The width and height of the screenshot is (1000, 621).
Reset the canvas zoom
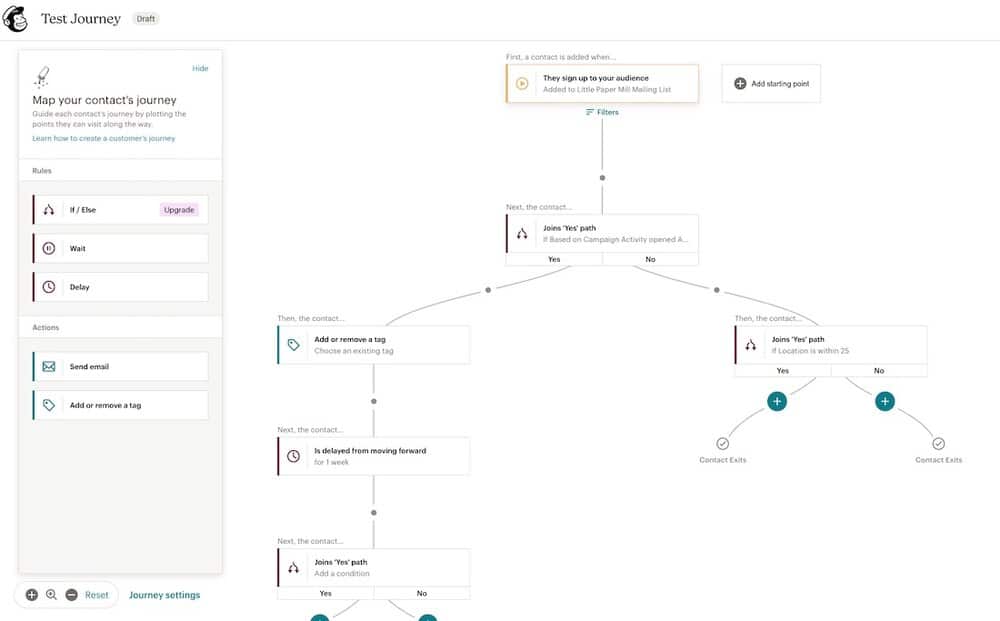tap(97, 595)
